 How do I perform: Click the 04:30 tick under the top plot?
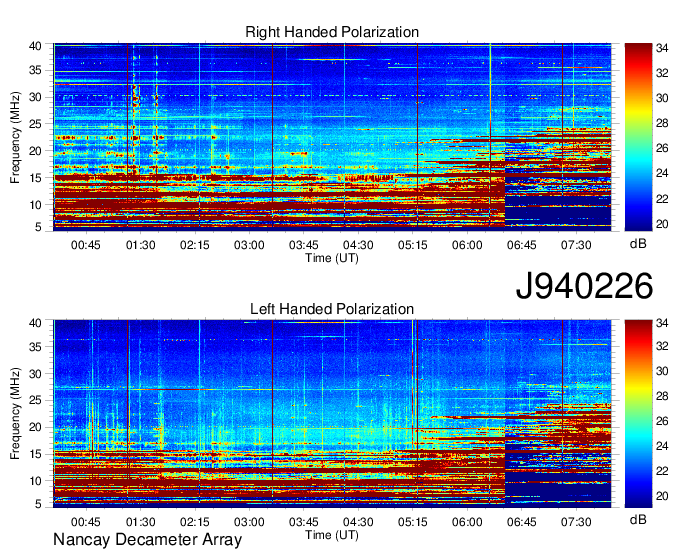(358, 245)
